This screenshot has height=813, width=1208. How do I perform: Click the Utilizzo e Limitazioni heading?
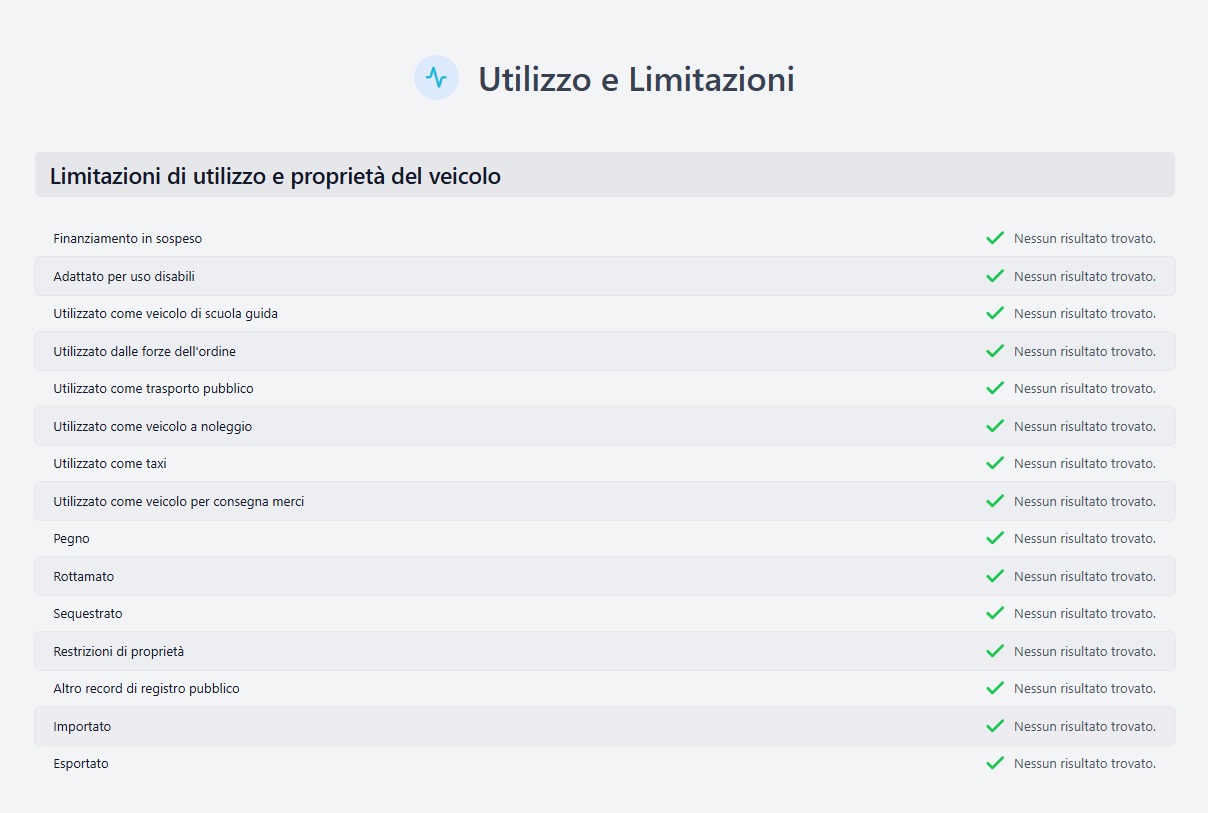[636, 79]
